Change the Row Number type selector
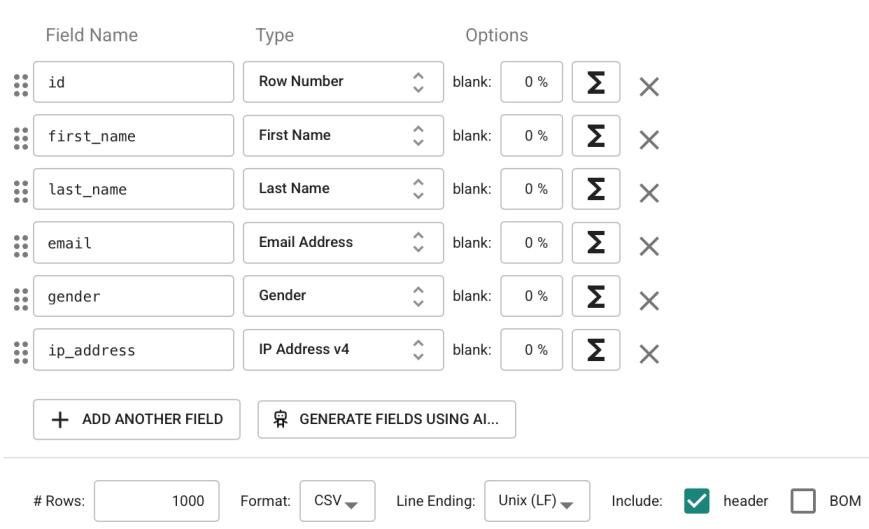Screen dimensions: 869x529 tap(343, 82)
